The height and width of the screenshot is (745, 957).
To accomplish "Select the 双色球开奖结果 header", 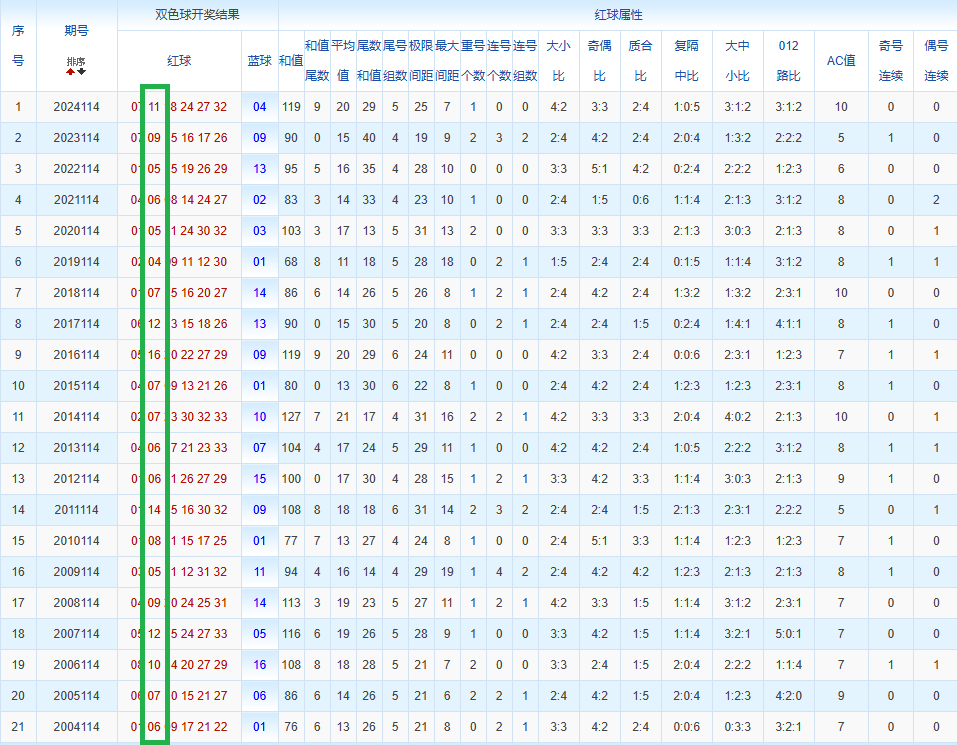I will pos(197,16).
